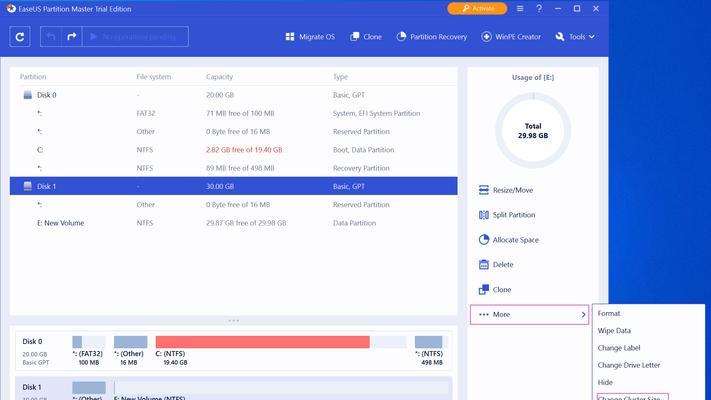
Task: Expand the More submenu arrow
Action: 583,314
